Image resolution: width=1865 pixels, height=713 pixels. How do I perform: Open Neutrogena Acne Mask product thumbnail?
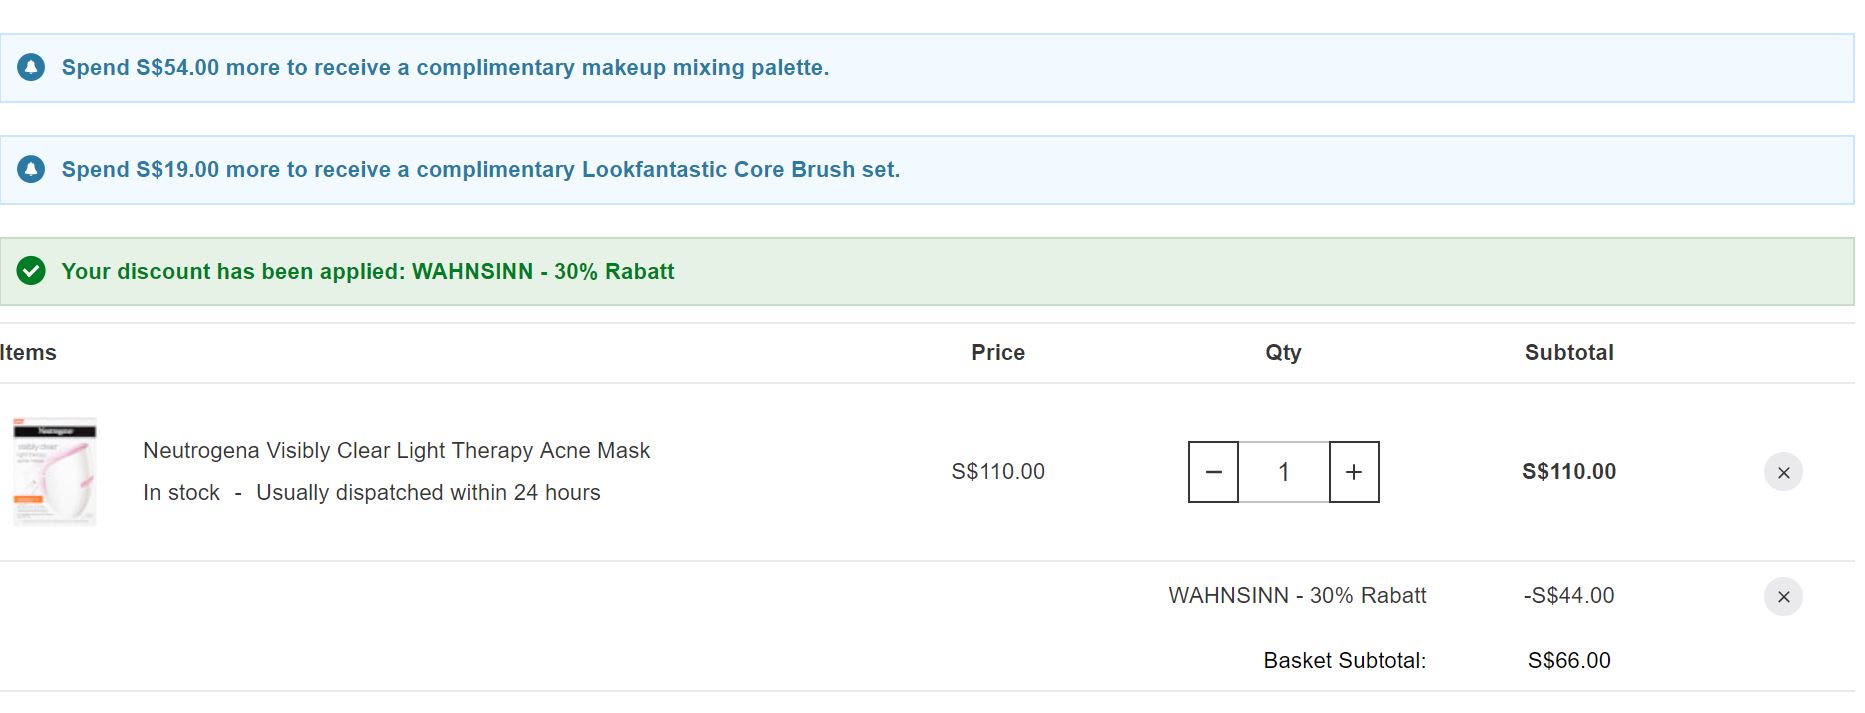55,471
